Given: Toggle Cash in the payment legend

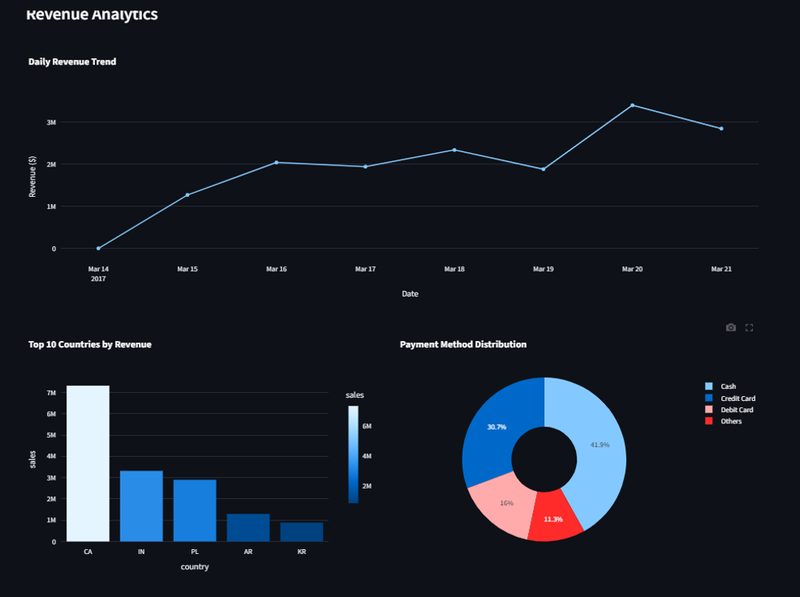Looking at the screenshot, I should (x=728, y=386).
